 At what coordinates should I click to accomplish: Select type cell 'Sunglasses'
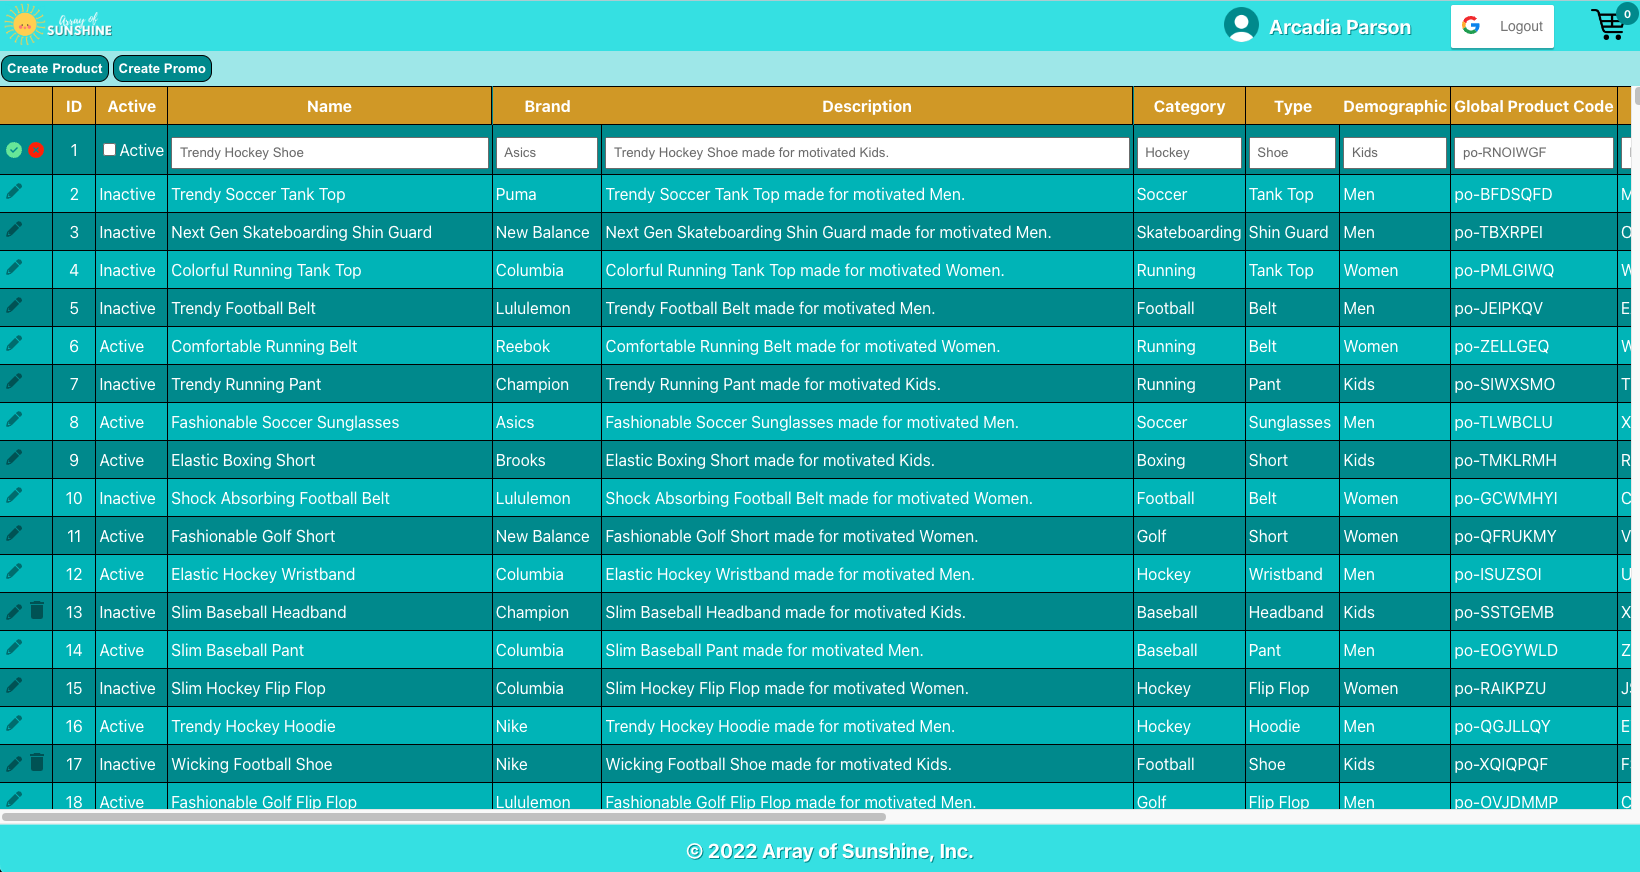pyautogui.click(x=1290, y=422)
